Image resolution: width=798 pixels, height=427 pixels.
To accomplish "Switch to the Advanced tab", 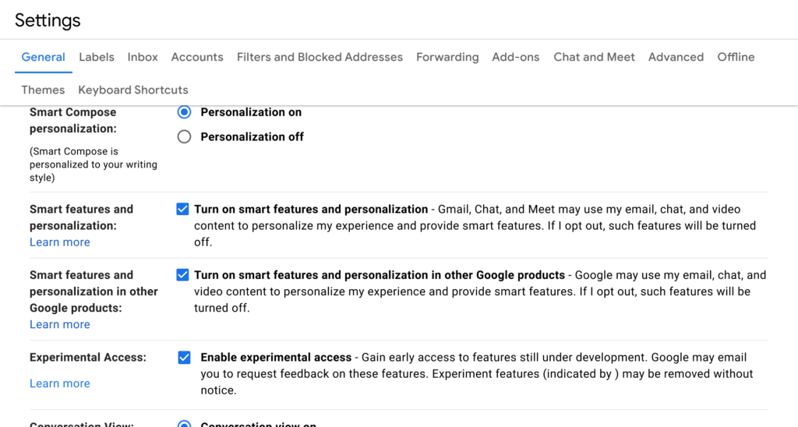I will click(x=676, y=57).
